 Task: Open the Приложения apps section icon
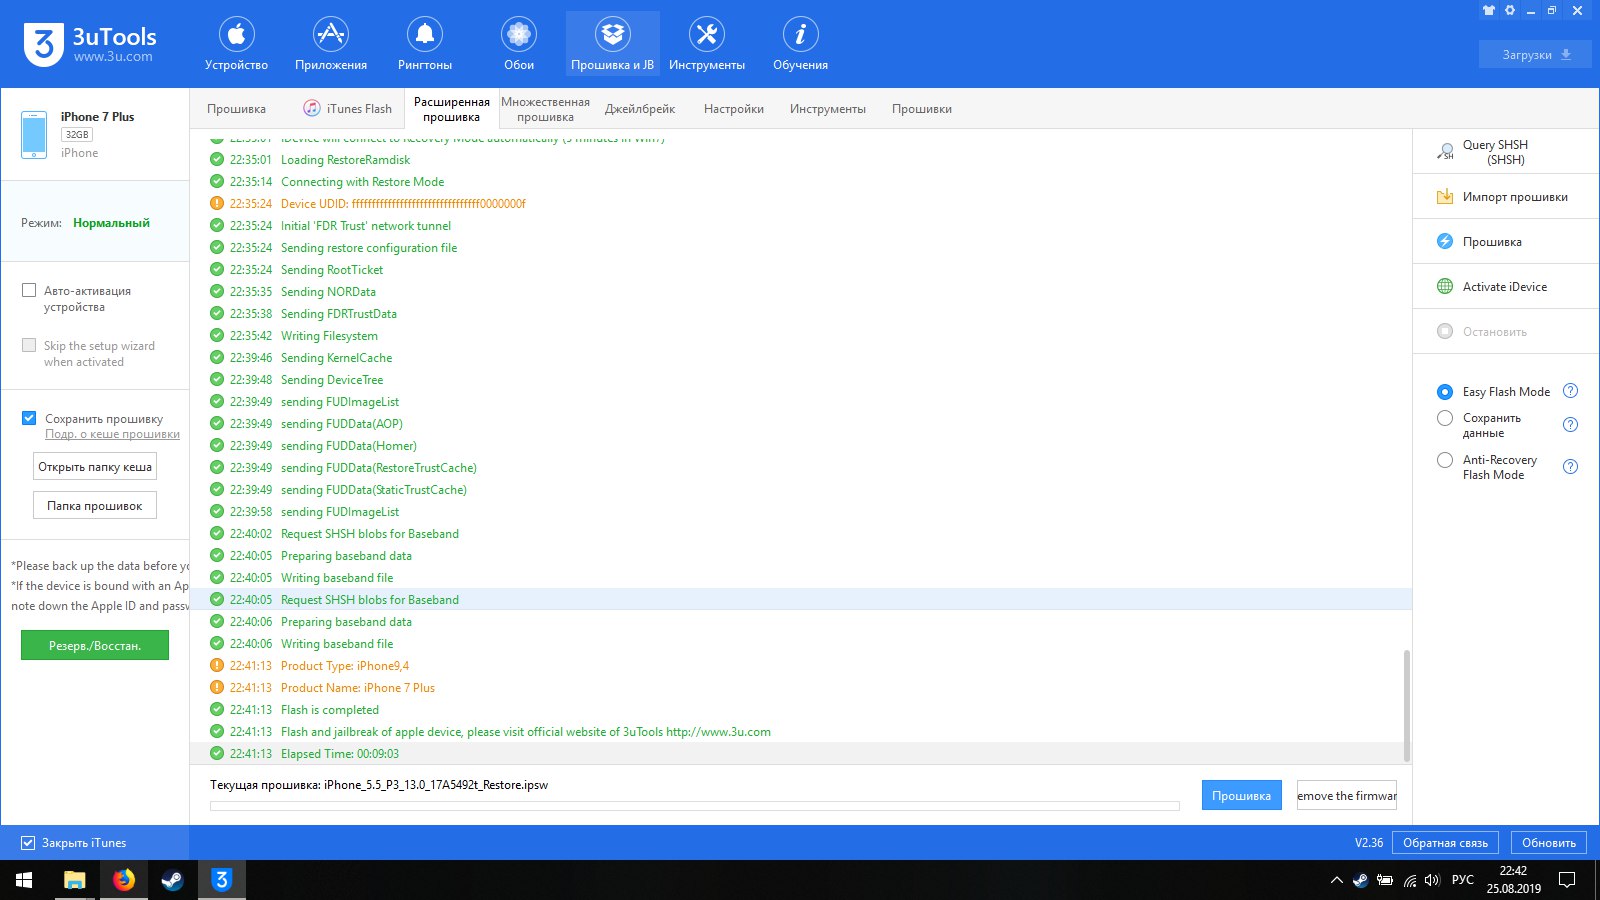(x=330, y=35)
